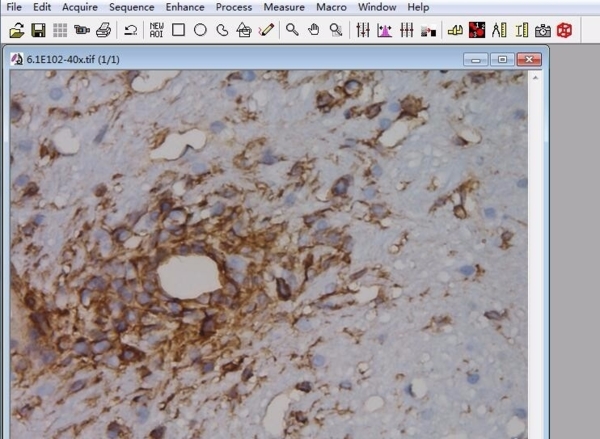Click the red 3D cube icon
The image size is (600, 439).
click(564, 30)
